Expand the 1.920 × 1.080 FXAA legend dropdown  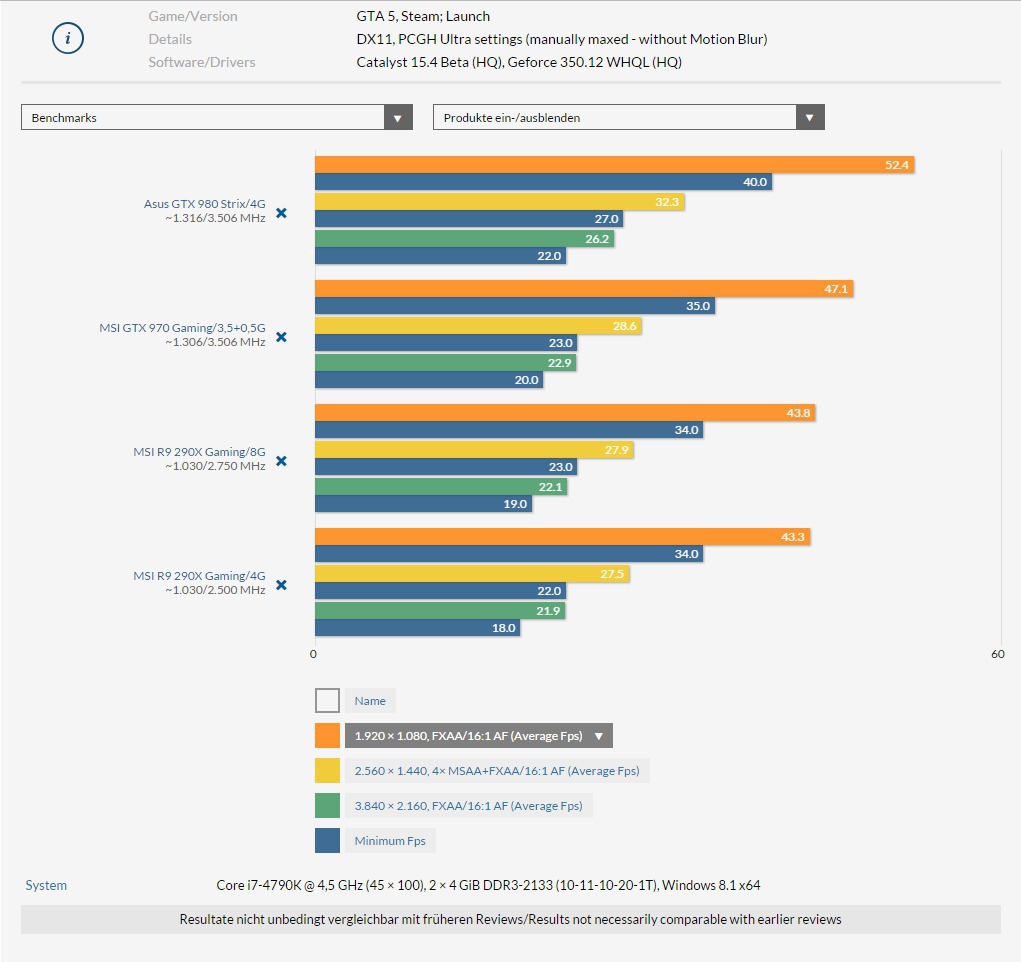tap(479, 735)
